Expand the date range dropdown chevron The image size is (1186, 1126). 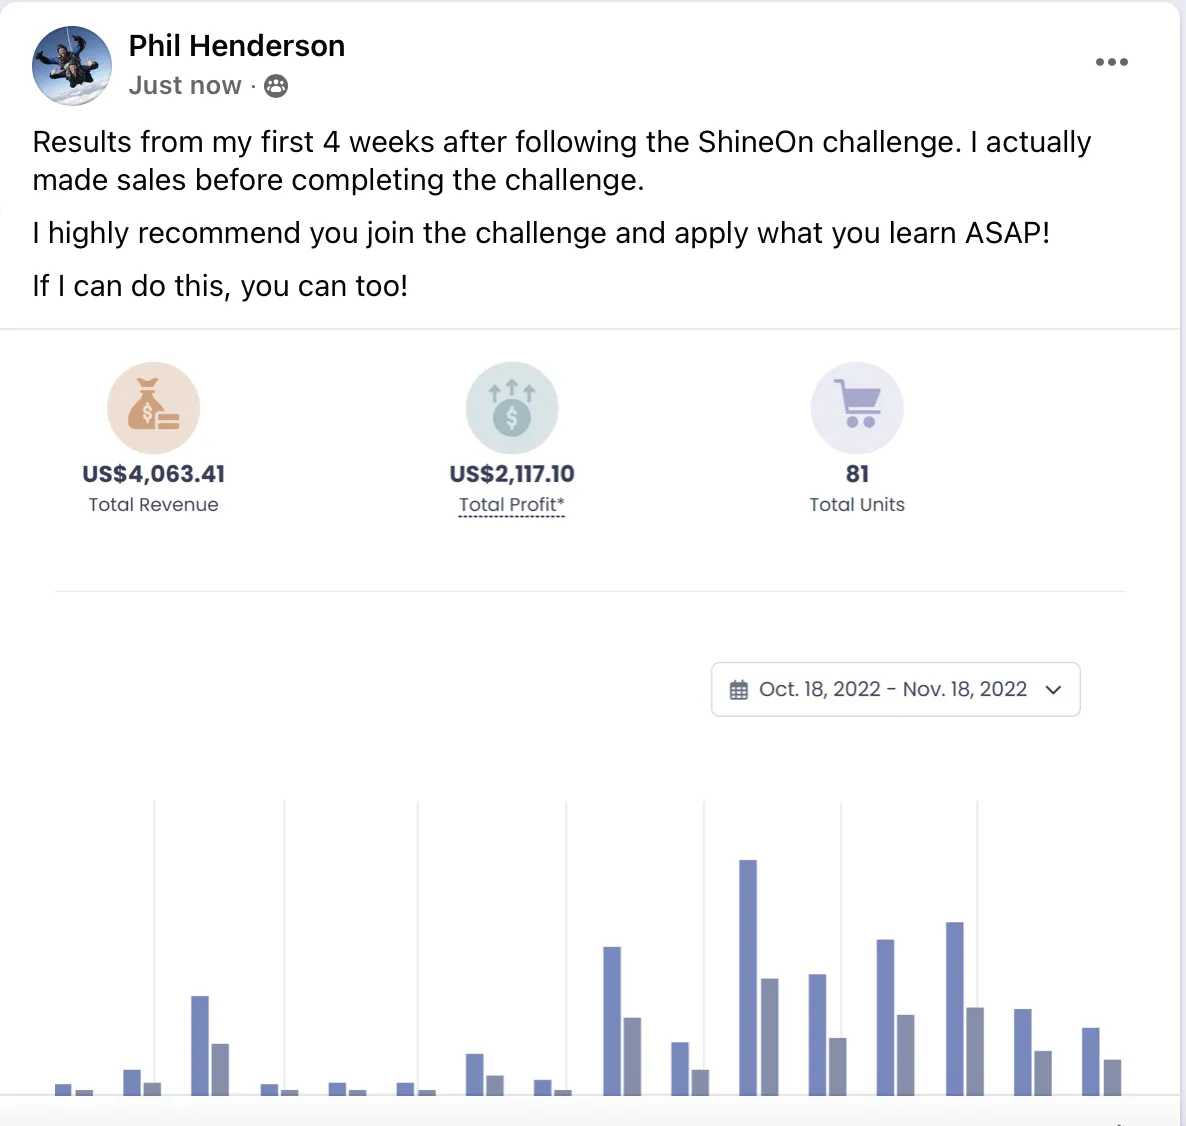[1054, 690]
